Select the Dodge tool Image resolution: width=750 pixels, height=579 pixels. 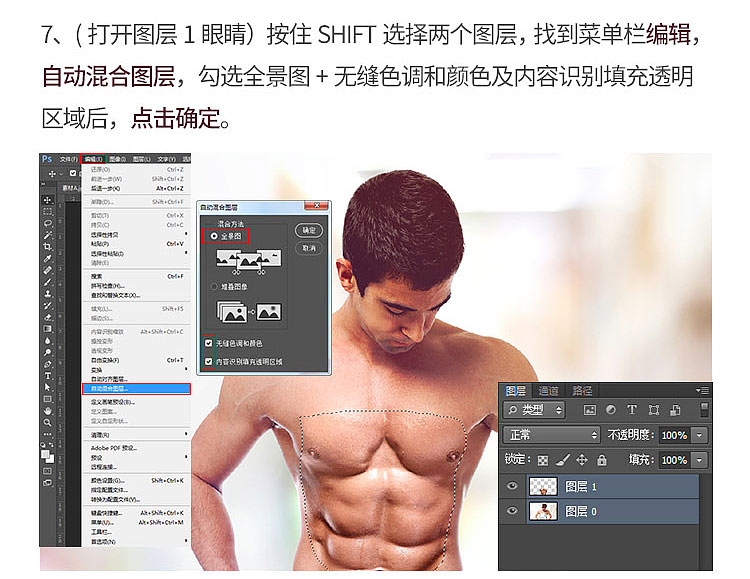pos(47,352)
